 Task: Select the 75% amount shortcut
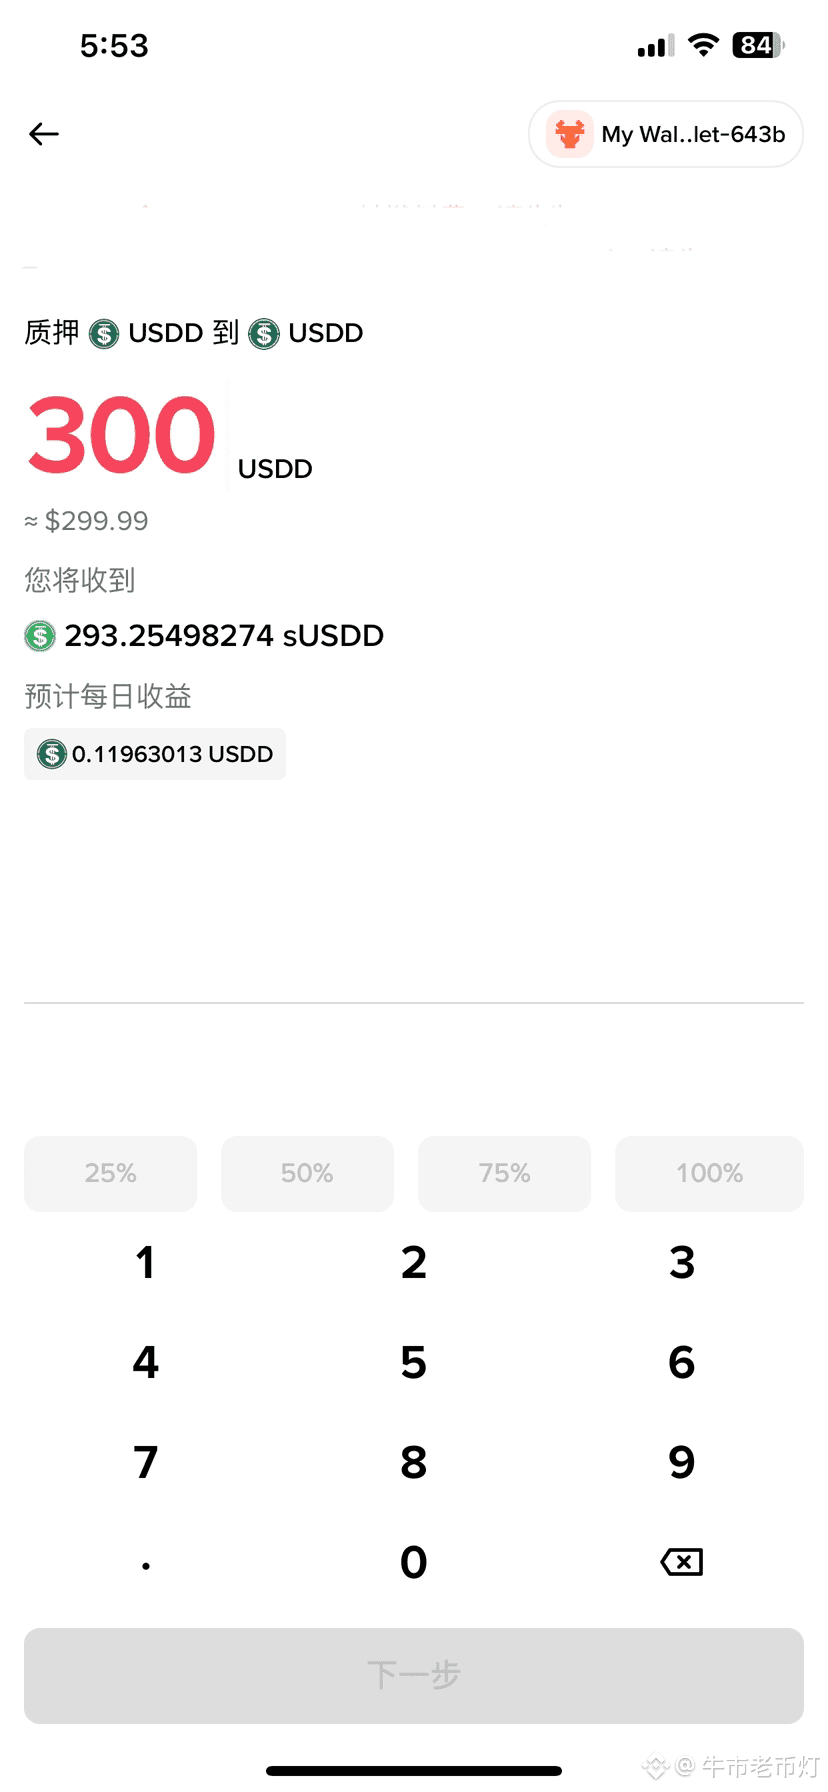coord(504,1173)
